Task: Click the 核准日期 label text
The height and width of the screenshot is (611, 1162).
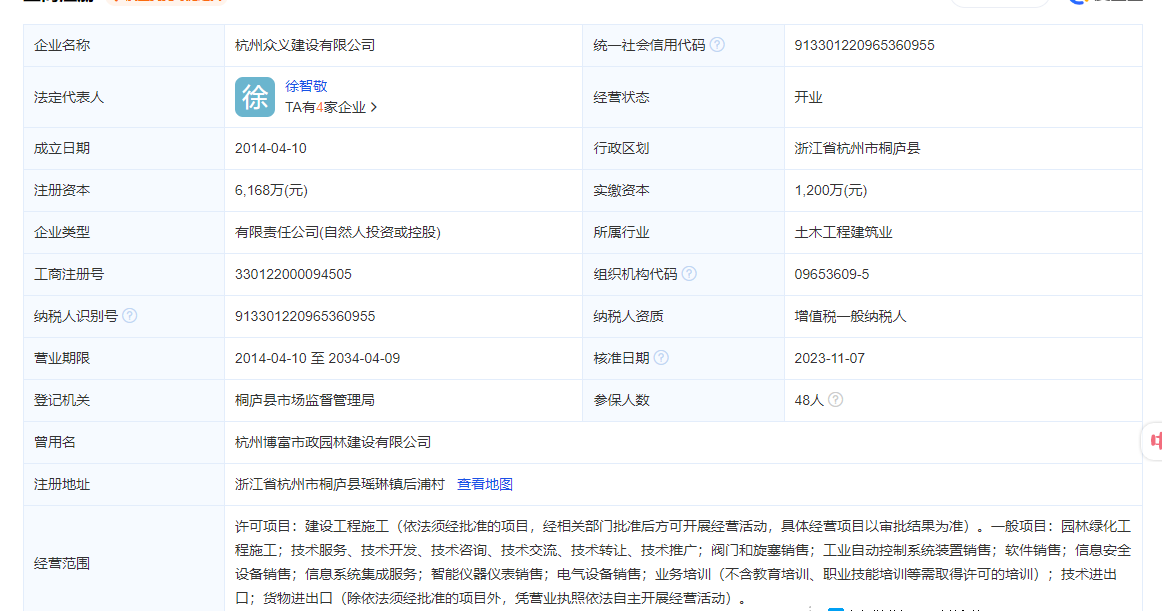Action: tap(621, 358)
